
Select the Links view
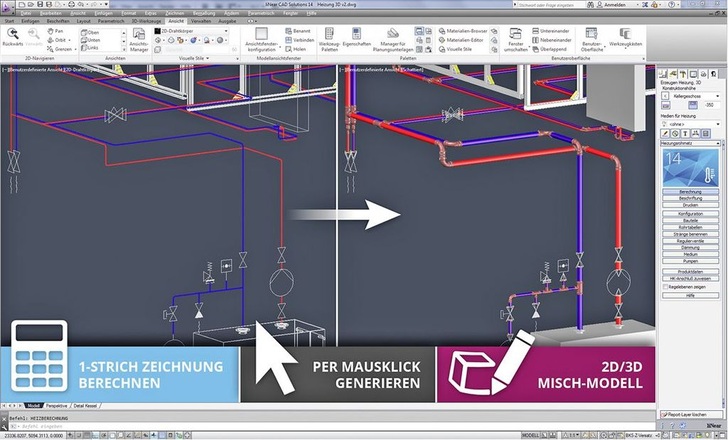pyautogui.click(x=90, y=47)
